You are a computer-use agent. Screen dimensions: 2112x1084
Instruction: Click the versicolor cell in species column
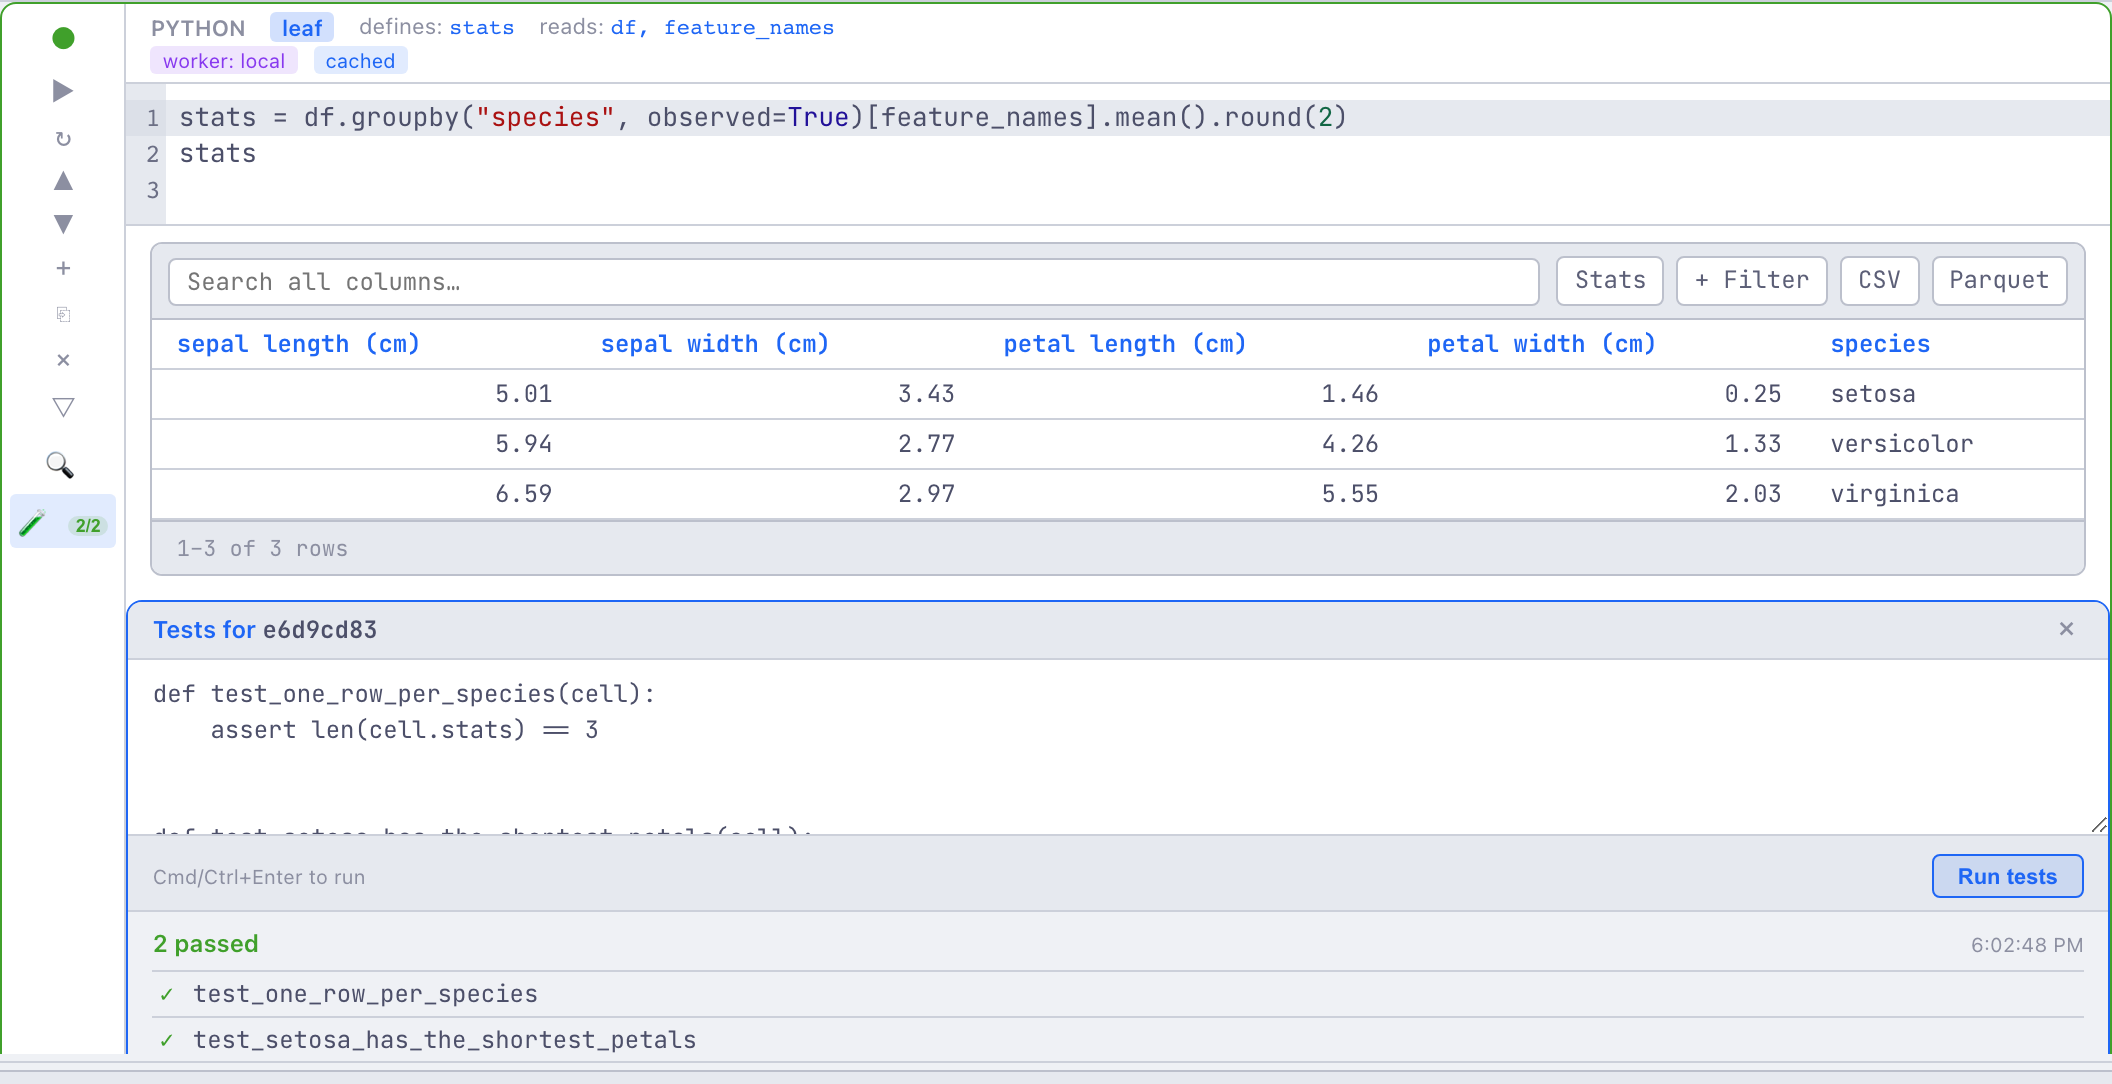1902,444
